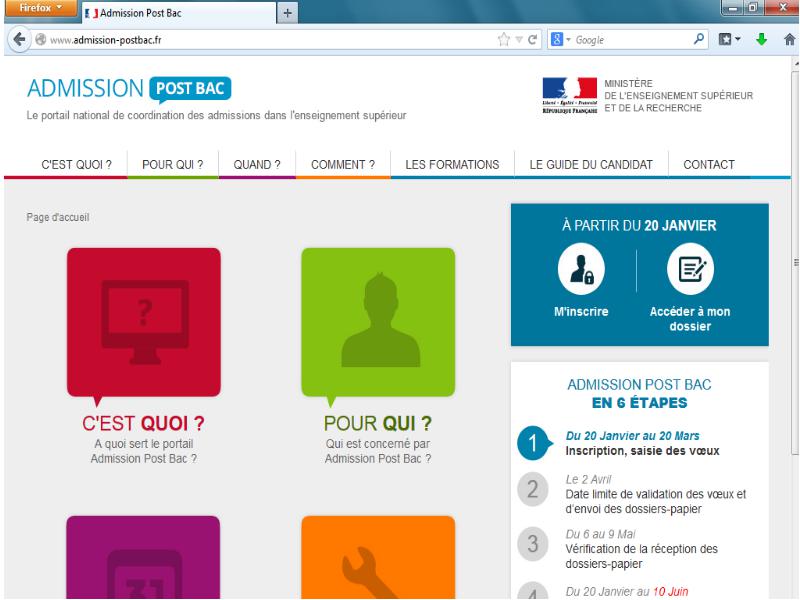The width and height of the screenshot is (800, 600).
Task: Click the site identity globe icon
Action: coord(41,39)
